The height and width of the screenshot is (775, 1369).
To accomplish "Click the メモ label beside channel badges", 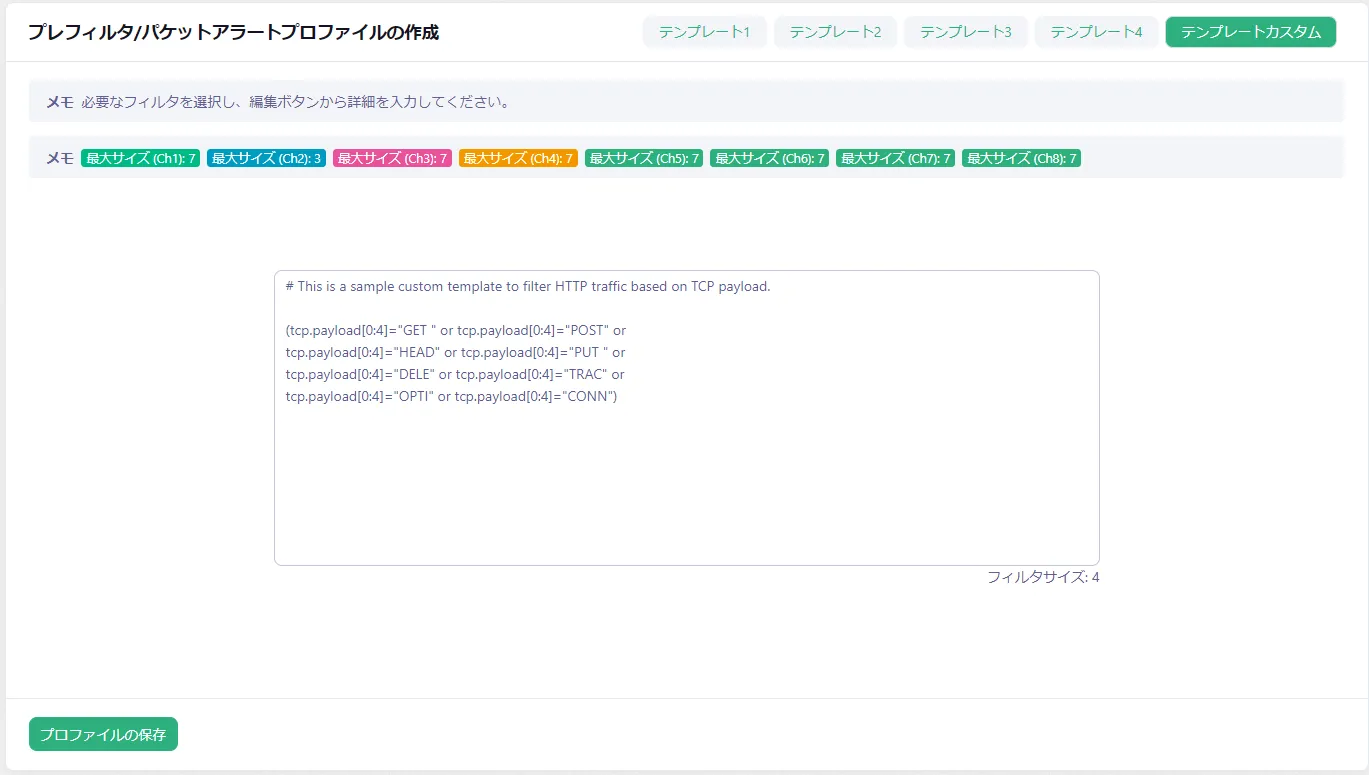I will click(x=60, y=158).
